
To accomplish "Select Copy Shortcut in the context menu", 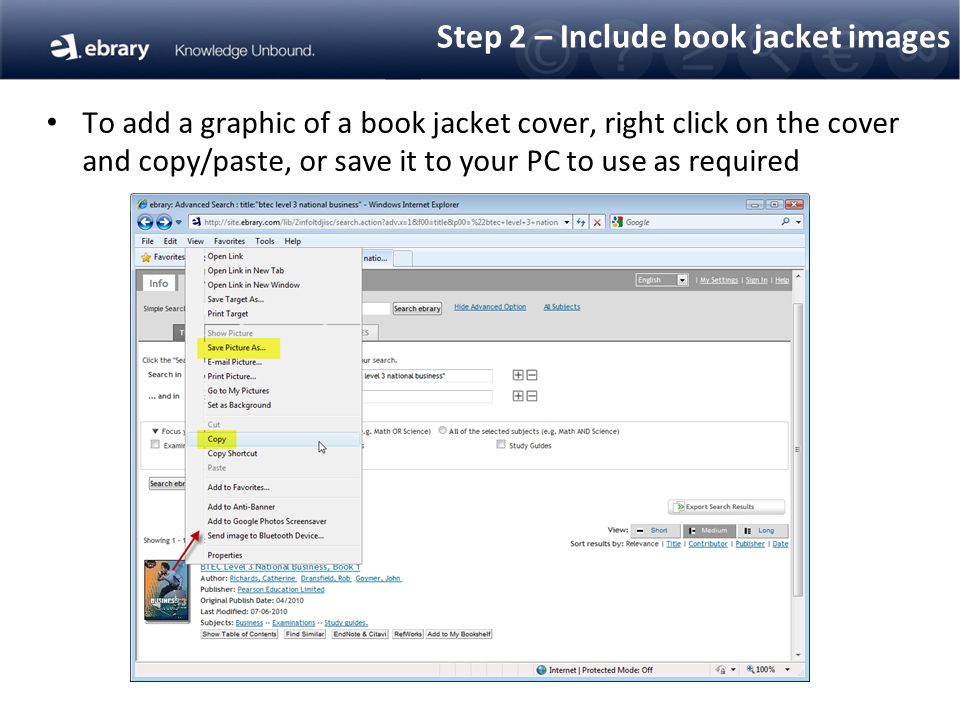I will [x=232, y=454].
